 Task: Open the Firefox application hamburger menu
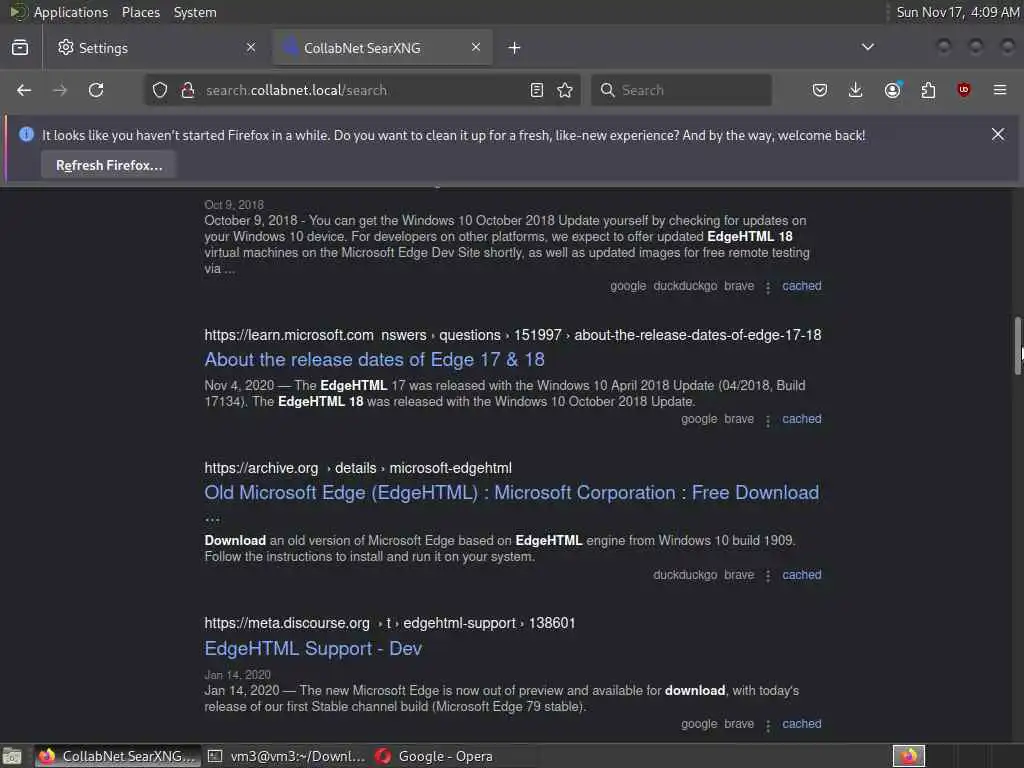click(1000, 90)
